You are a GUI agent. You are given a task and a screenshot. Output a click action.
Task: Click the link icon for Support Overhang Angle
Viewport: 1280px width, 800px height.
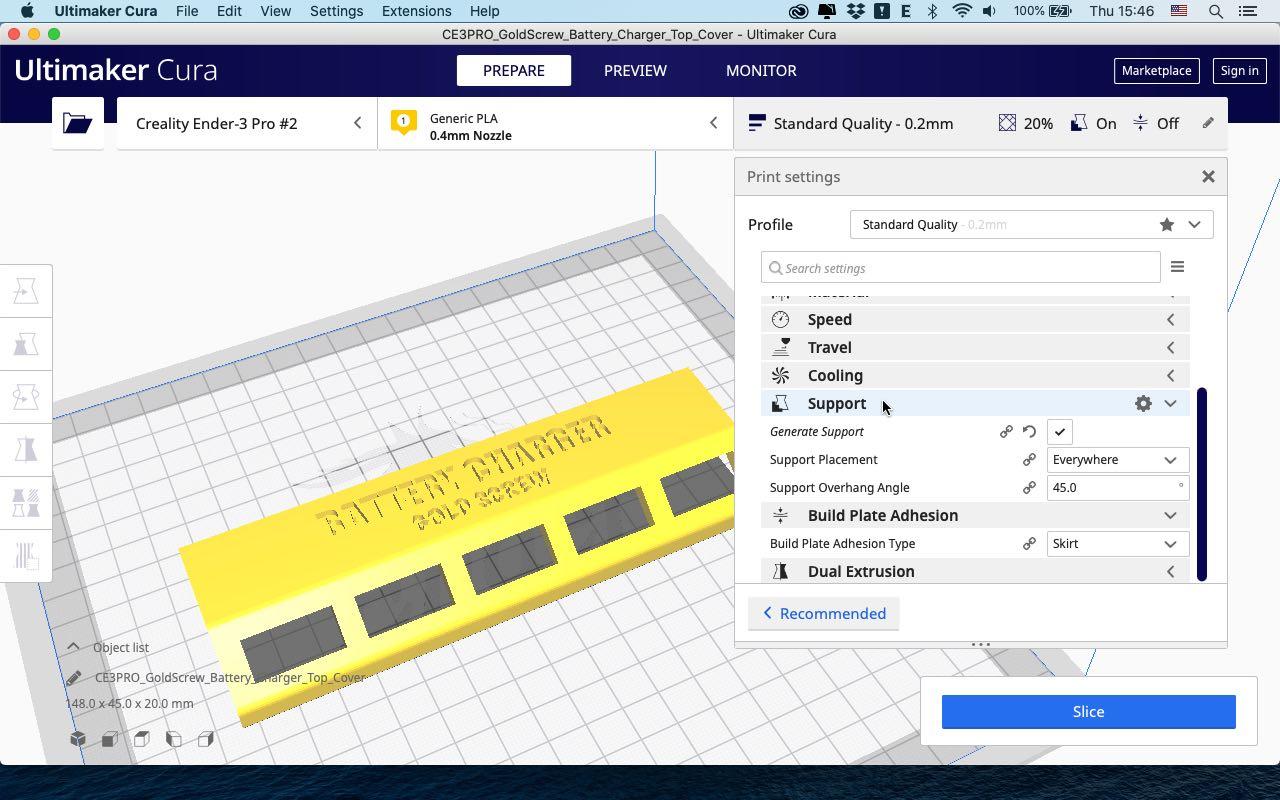pyautogui.click(x=1029, y=488)
